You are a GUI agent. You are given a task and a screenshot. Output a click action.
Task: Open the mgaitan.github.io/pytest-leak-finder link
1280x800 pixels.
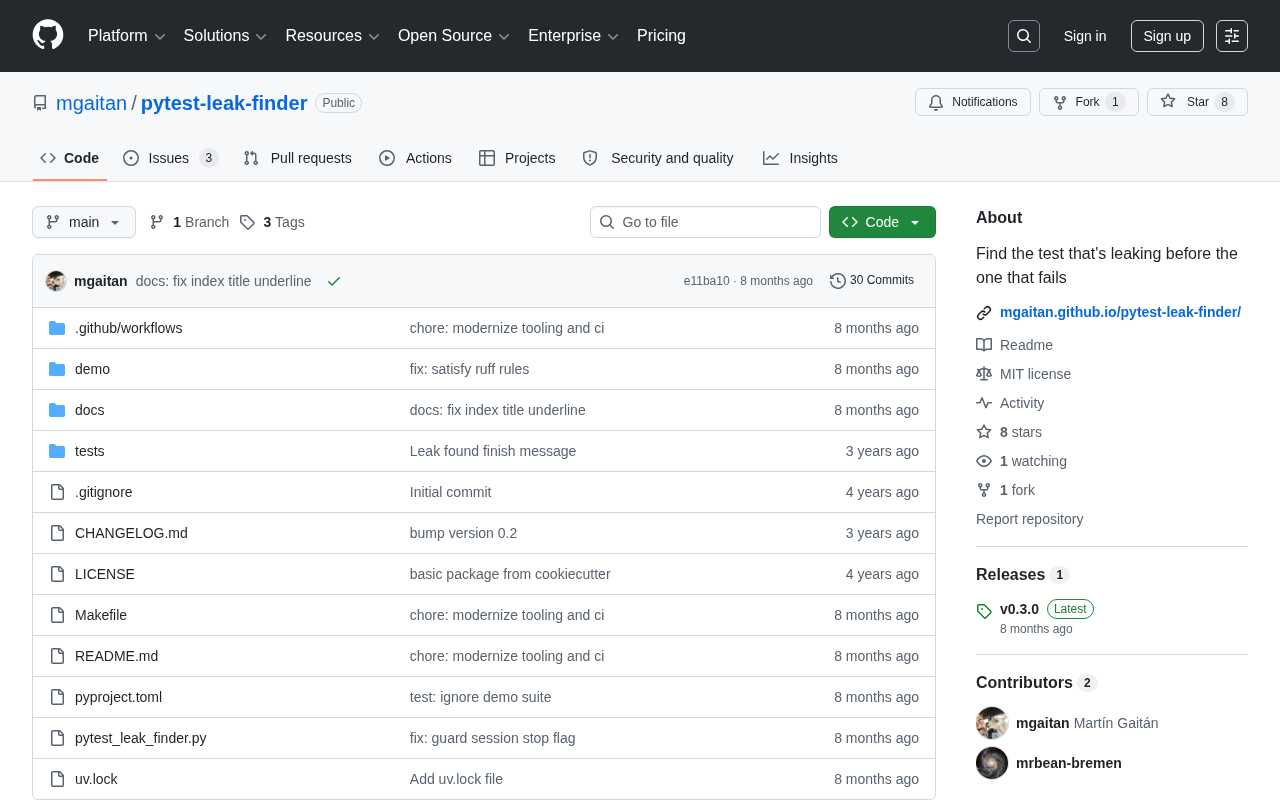(1120, 312)
